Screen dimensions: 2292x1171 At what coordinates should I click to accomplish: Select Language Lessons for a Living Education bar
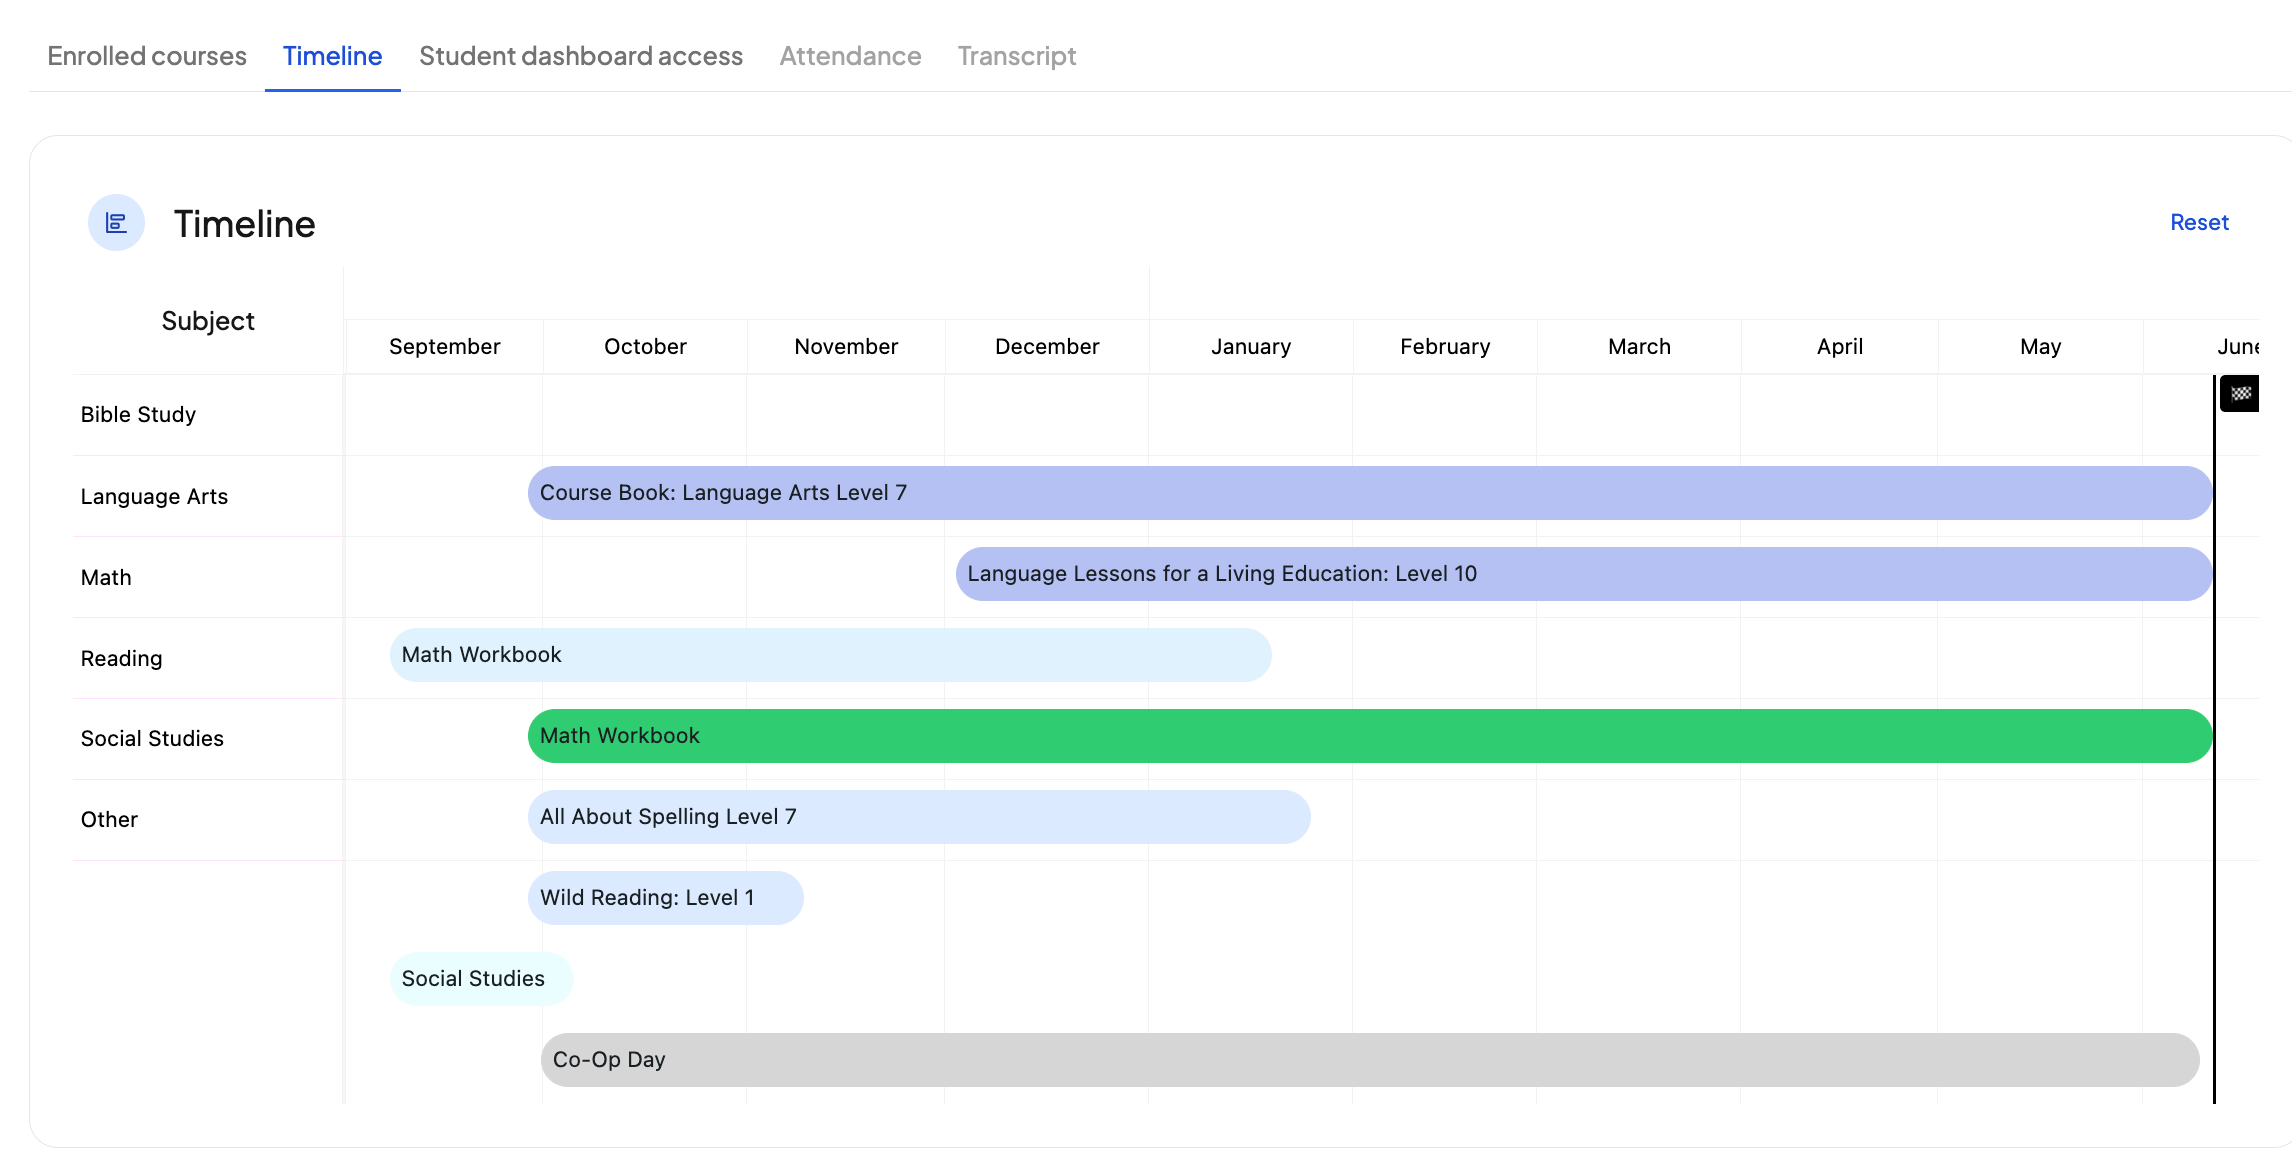(x=1583, y=574)
